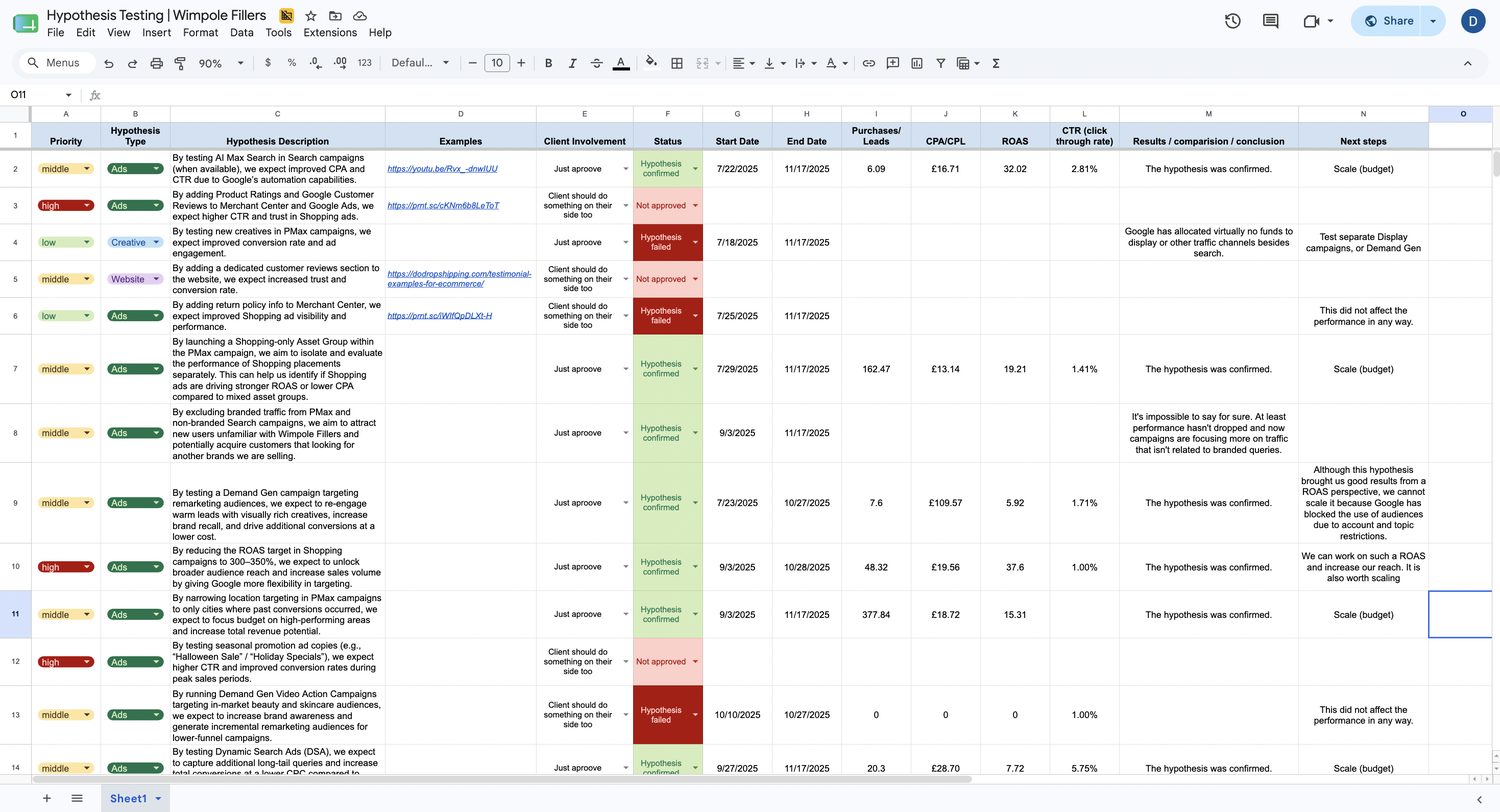
Task: Add a new sheet with plus icon
Action: pos(46,798)
